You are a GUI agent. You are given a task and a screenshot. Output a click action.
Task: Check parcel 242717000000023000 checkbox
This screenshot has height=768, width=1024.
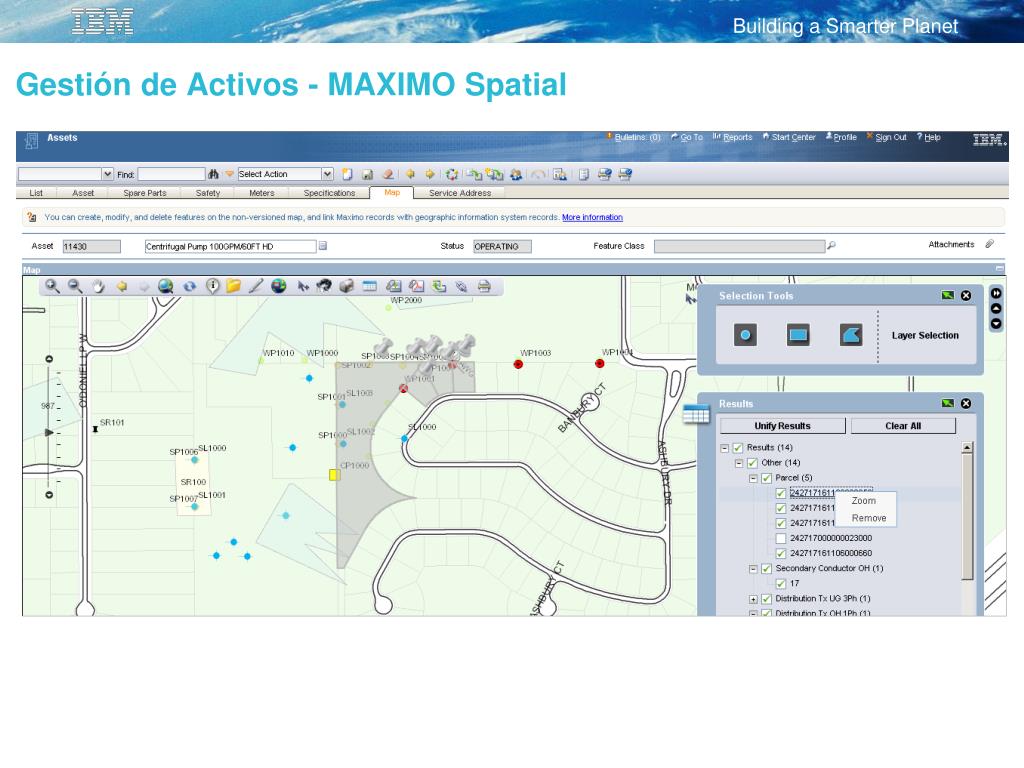[780, 538]
